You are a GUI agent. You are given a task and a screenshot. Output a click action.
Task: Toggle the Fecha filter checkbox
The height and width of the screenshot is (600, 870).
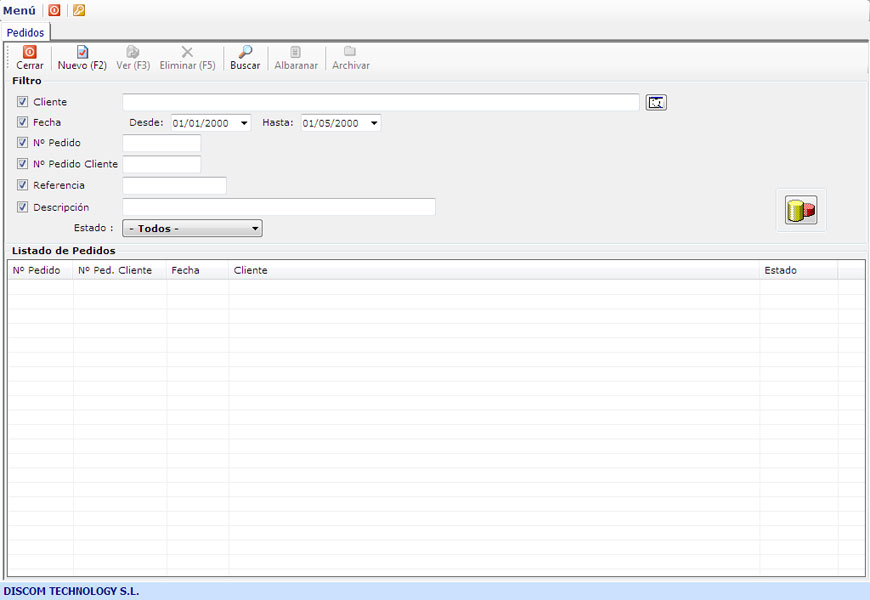coord(23,123)
